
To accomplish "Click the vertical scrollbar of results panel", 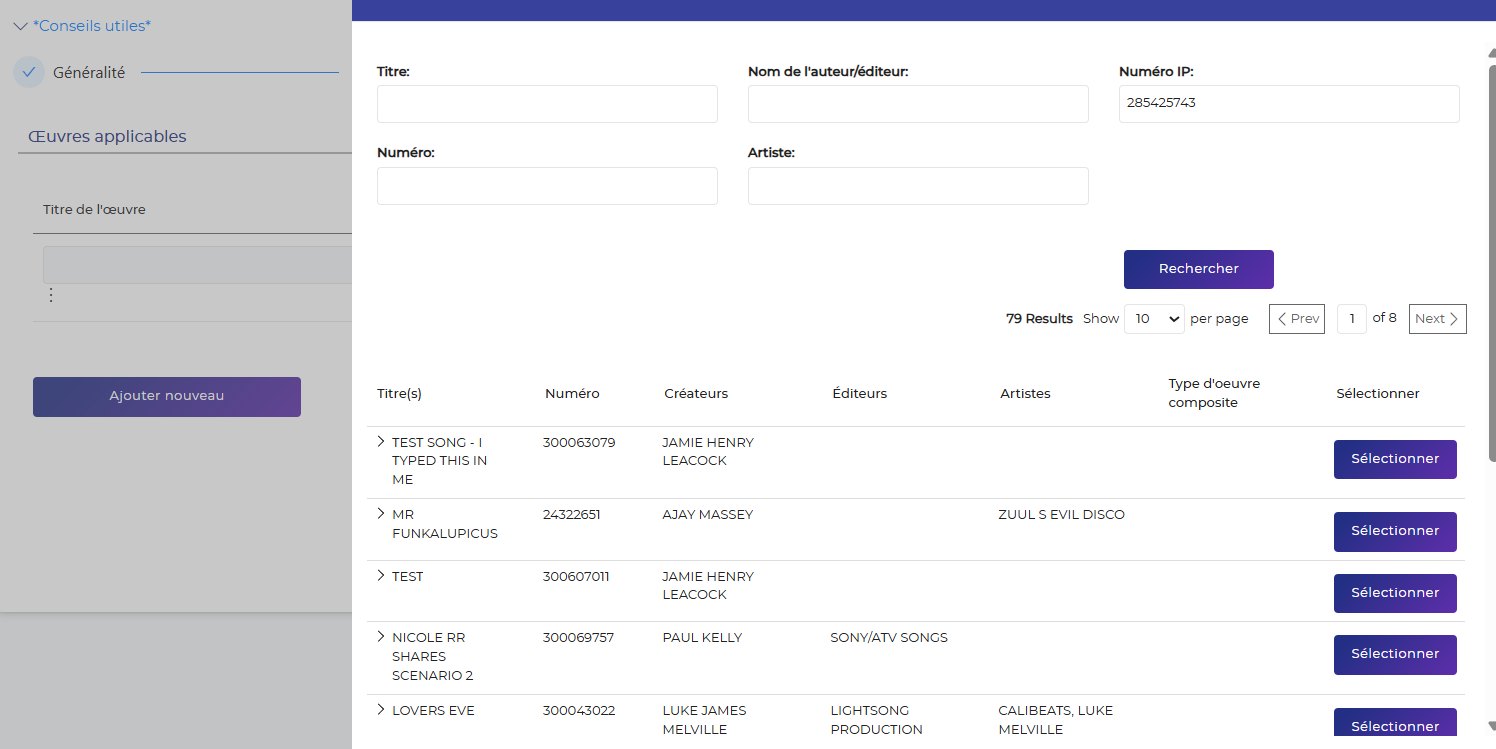I will tap(1491, 250).
